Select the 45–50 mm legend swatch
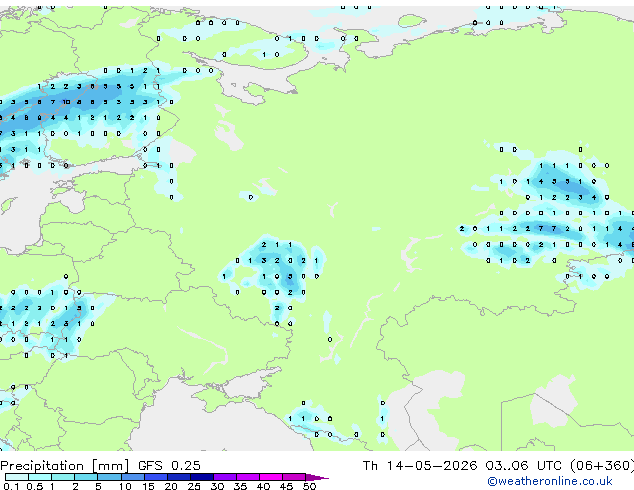 tap(294, 477)
